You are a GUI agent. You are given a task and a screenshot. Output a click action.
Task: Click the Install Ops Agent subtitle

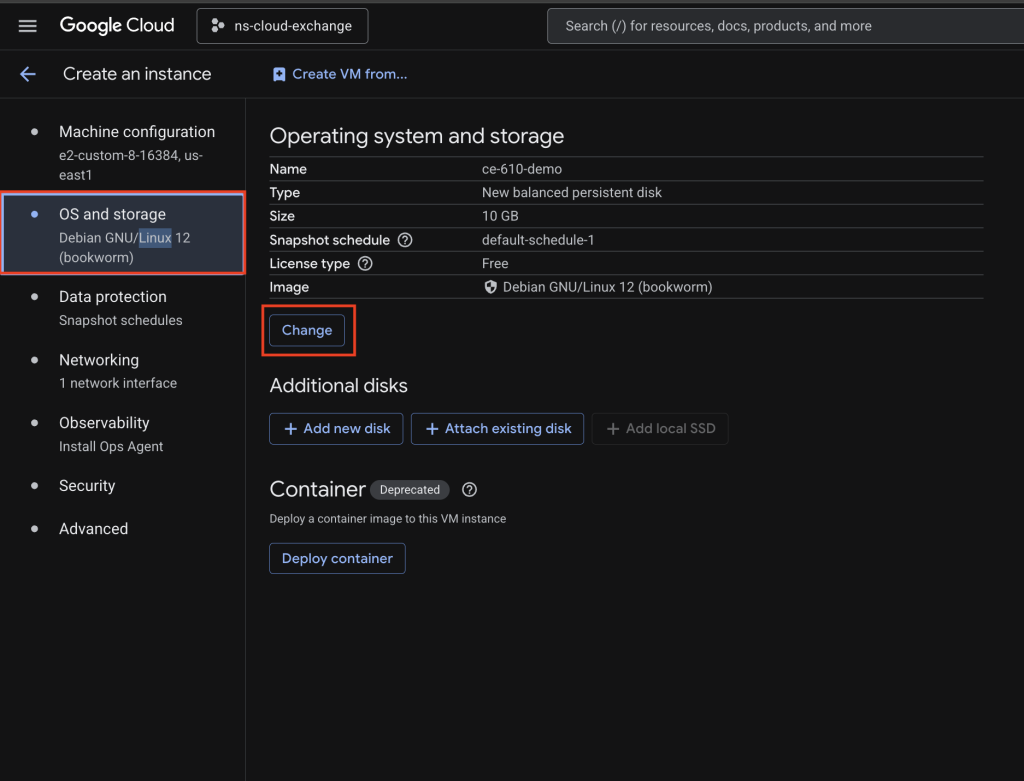[x=111, y=447]
